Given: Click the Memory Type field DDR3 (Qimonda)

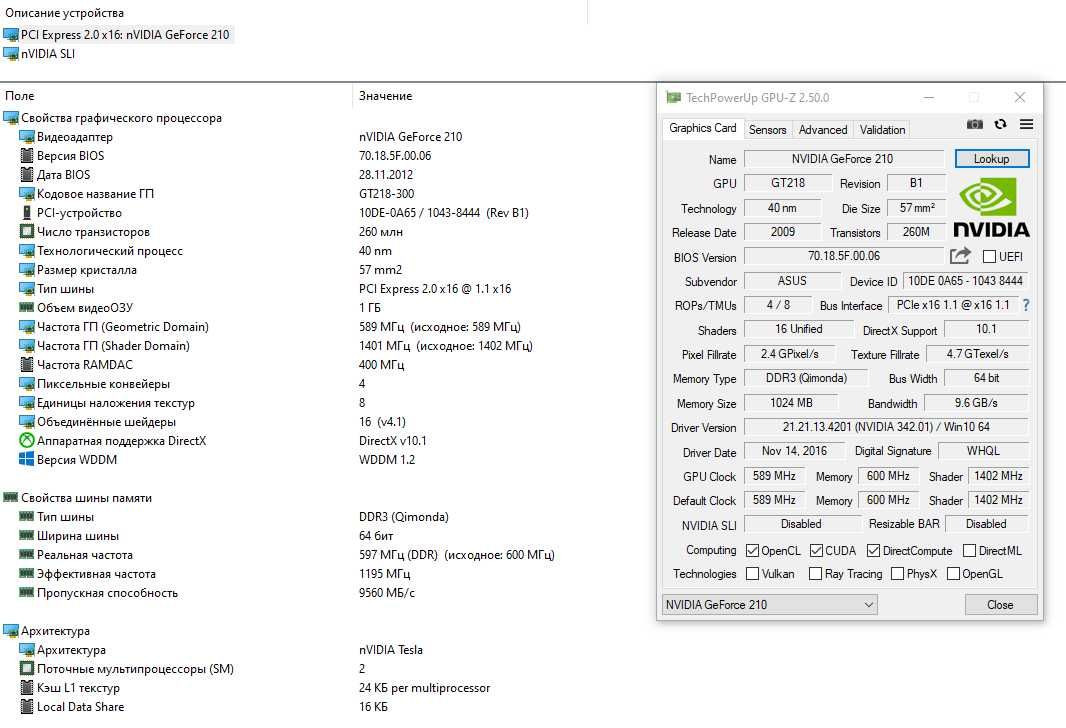Looking at the screenshot, I should [806, 378].
